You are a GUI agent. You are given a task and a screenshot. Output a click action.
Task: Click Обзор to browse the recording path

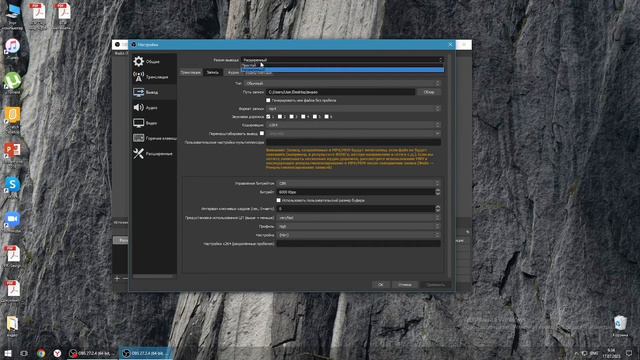[429, 92]
